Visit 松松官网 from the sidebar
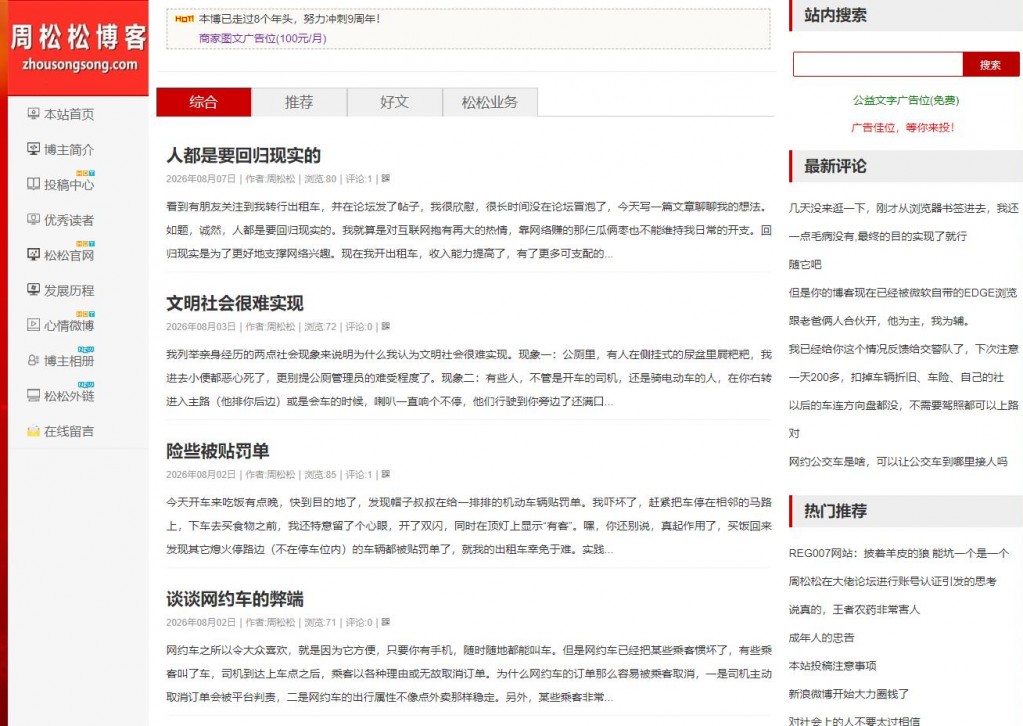This screenshot has height=726, width=1023. point(69,255)
